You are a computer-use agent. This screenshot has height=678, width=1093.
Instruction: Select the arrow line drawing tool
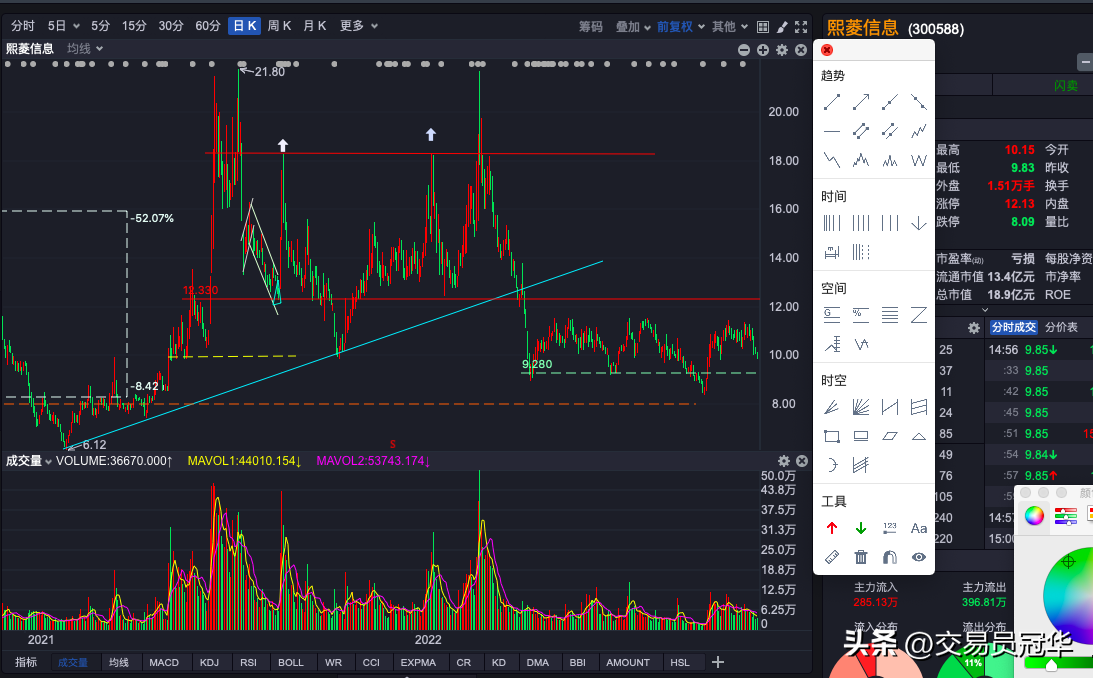861,102
